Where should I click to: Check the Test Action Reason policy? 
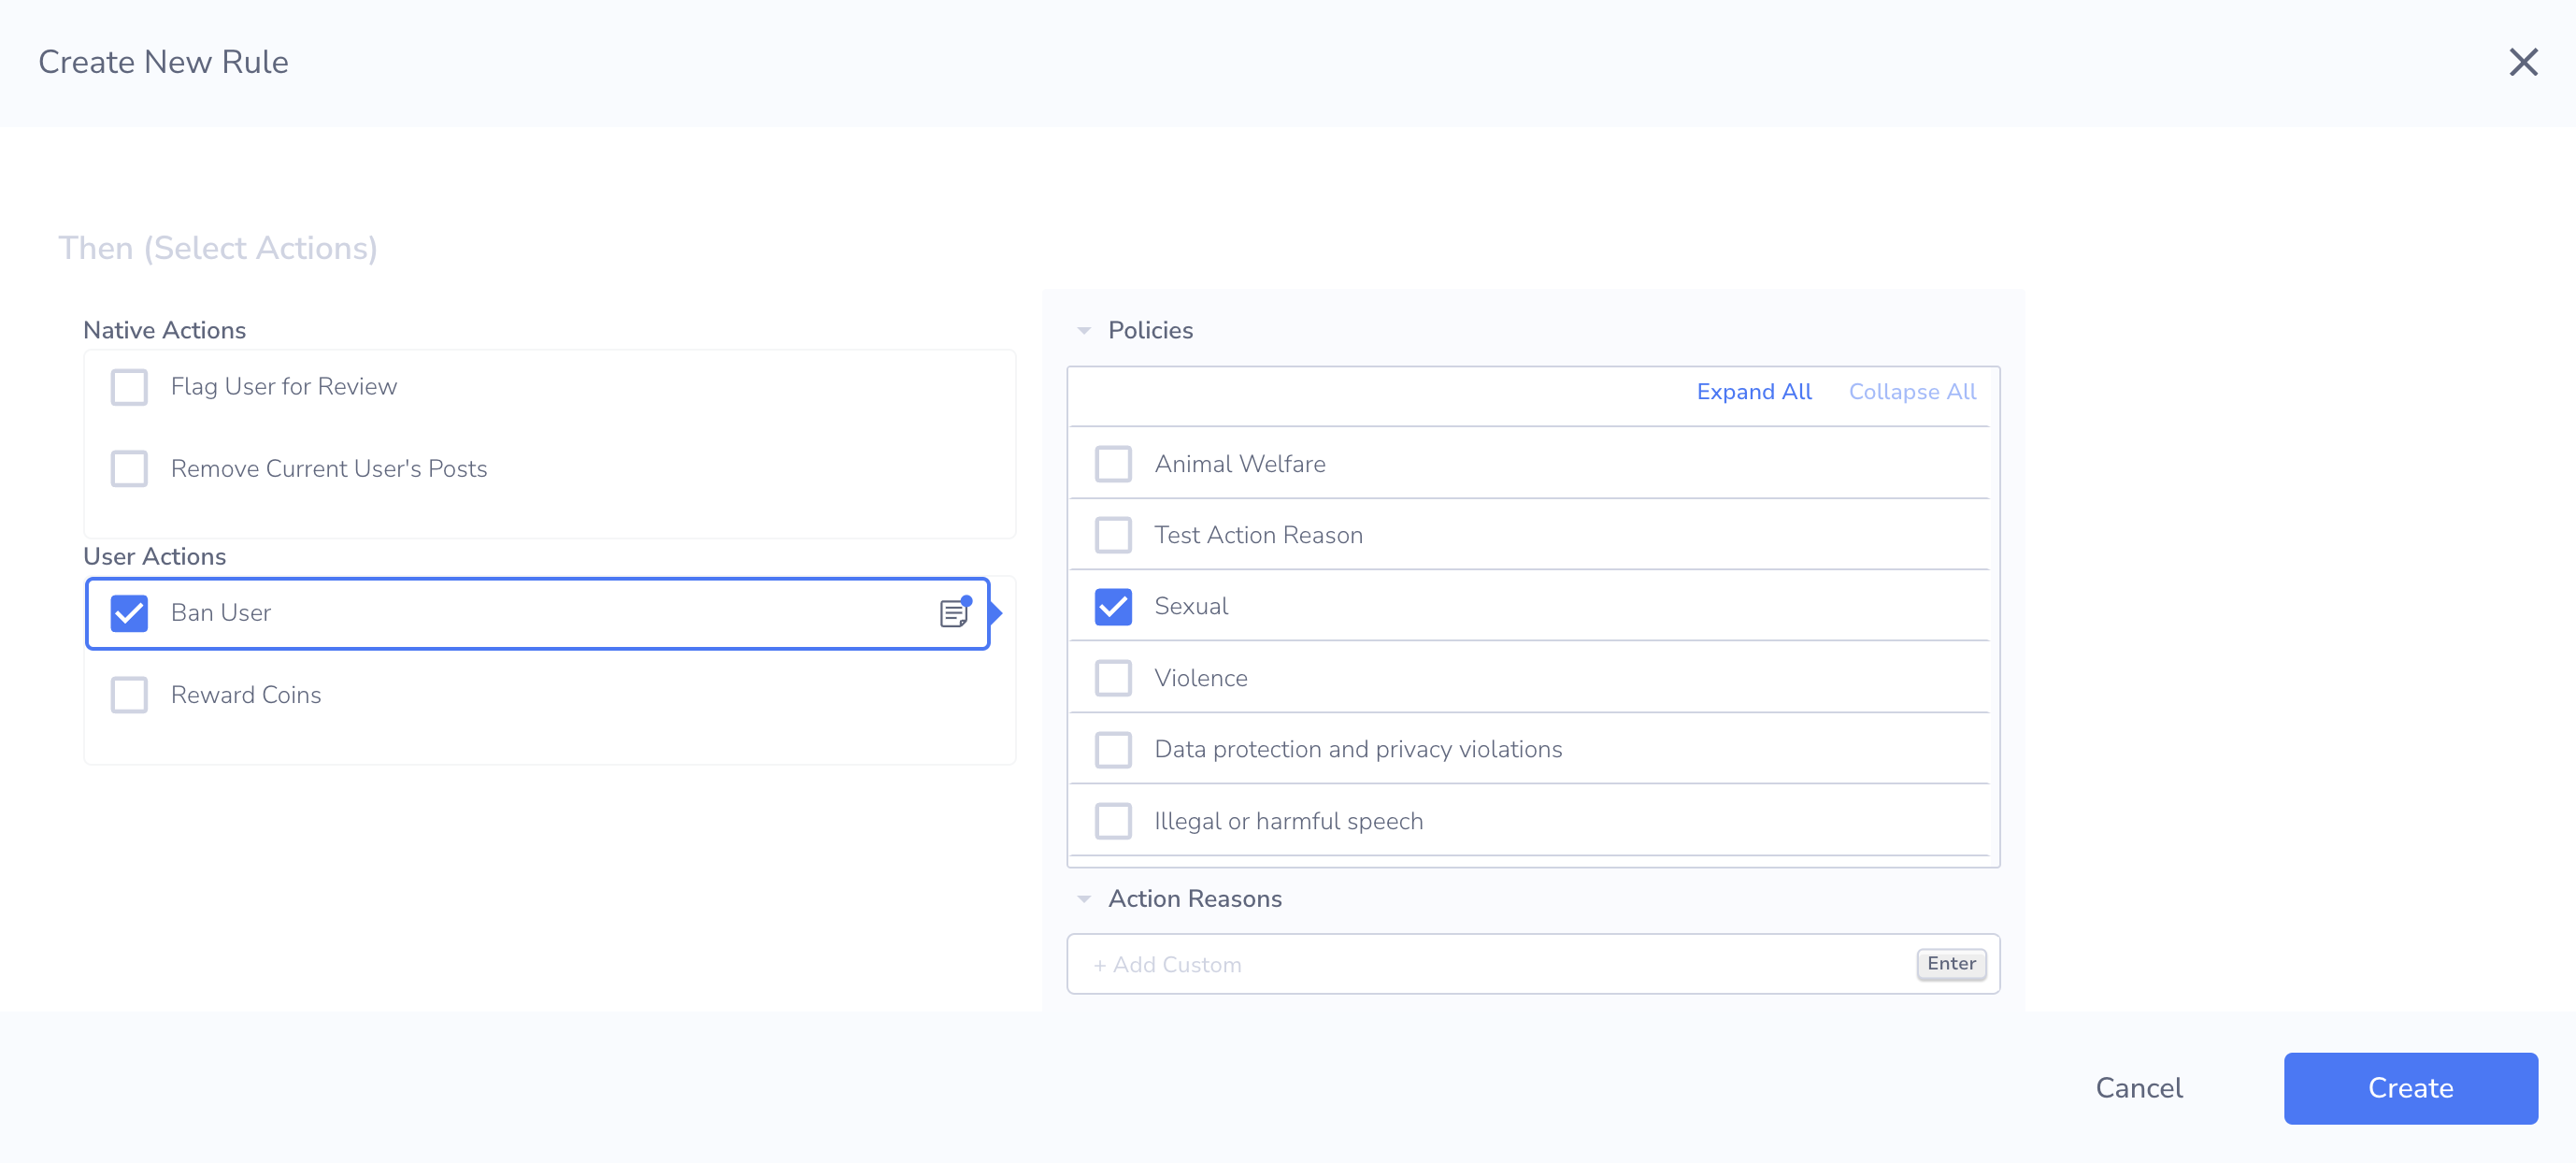coord(1113,535)
